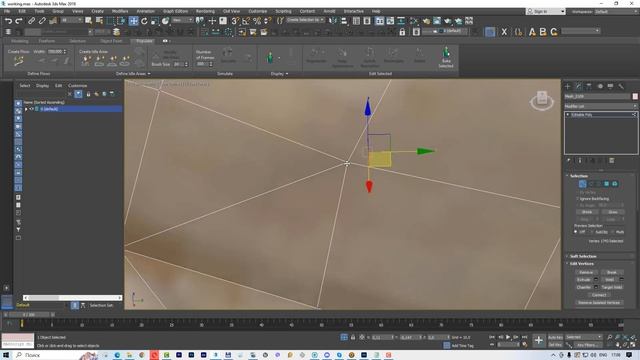
Task: Click the X axis constraint icon
Action: [x=504, y=31]
